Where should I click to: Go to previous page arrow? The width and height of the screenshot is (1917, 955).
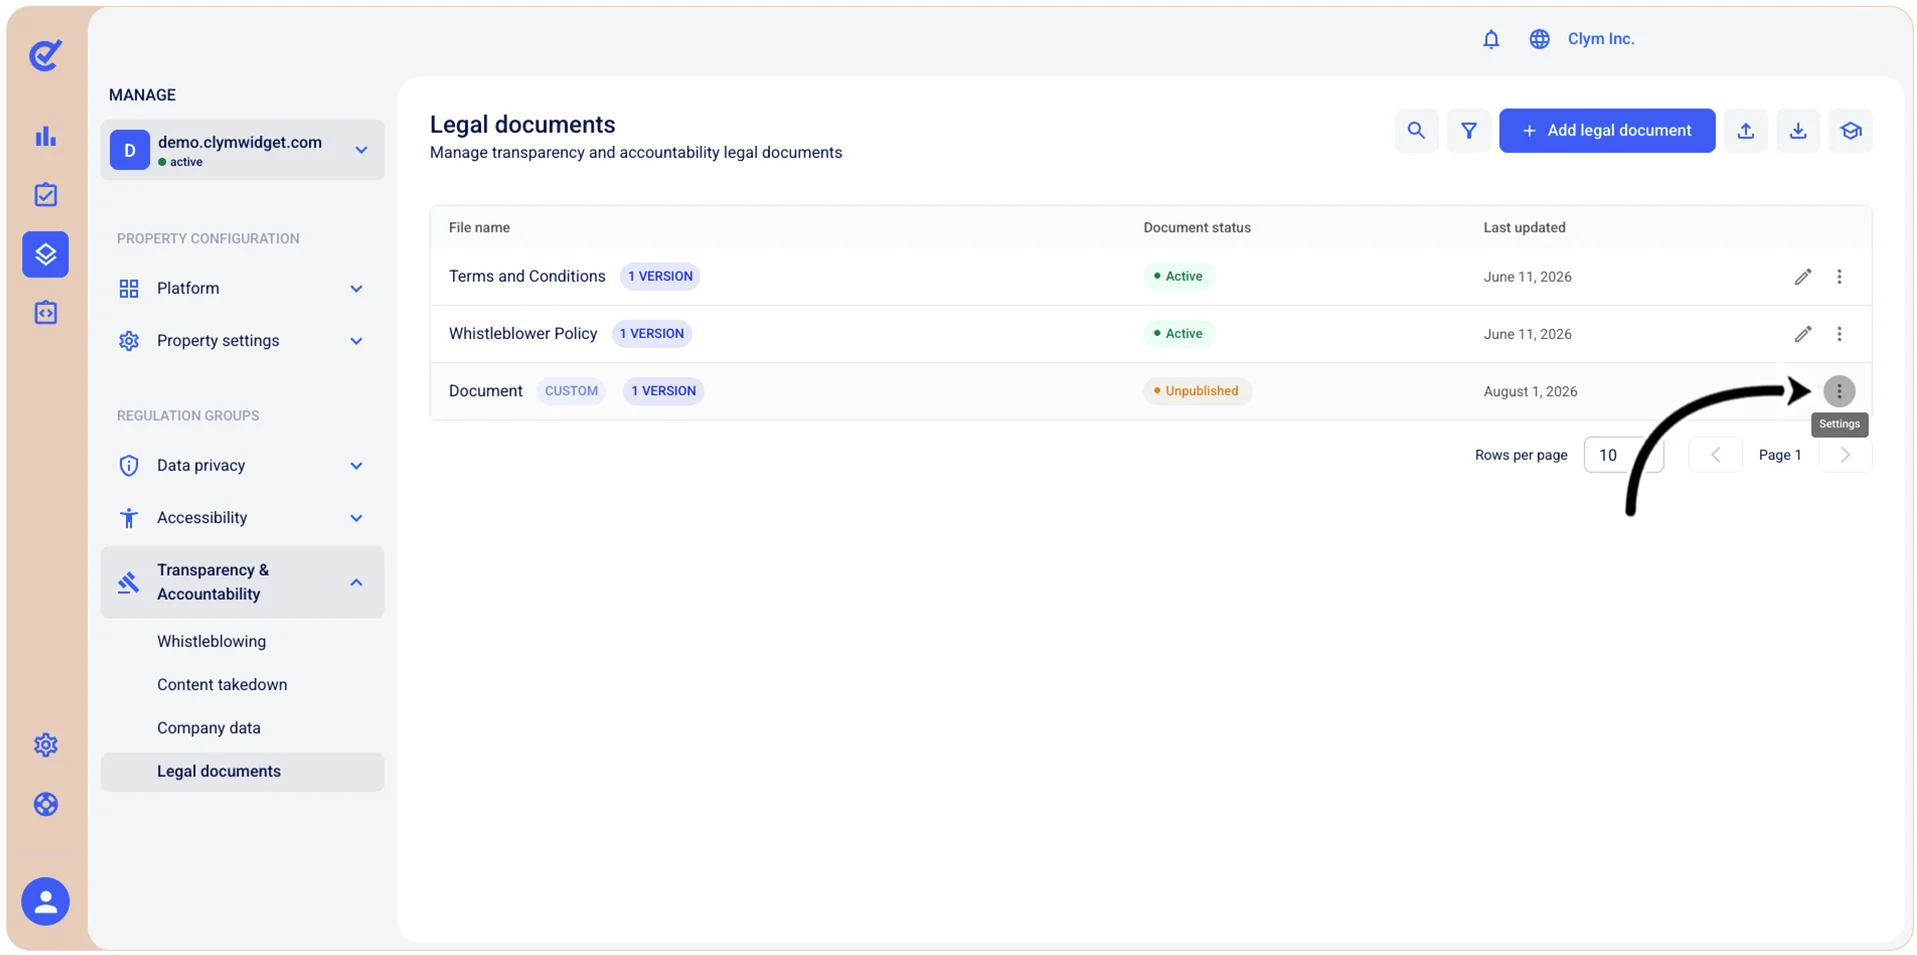click(1715, 455)
